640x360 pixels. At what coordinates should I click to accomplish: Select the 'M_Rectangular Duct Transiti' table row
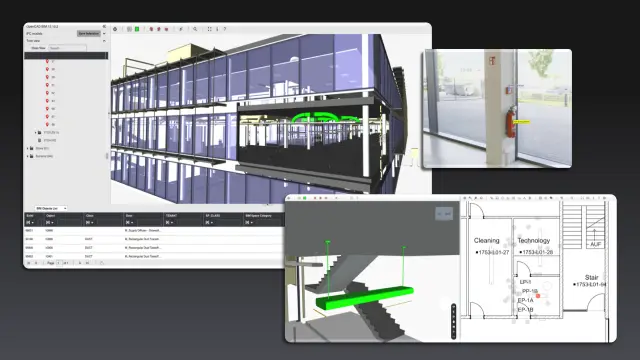tap(154, 239)
